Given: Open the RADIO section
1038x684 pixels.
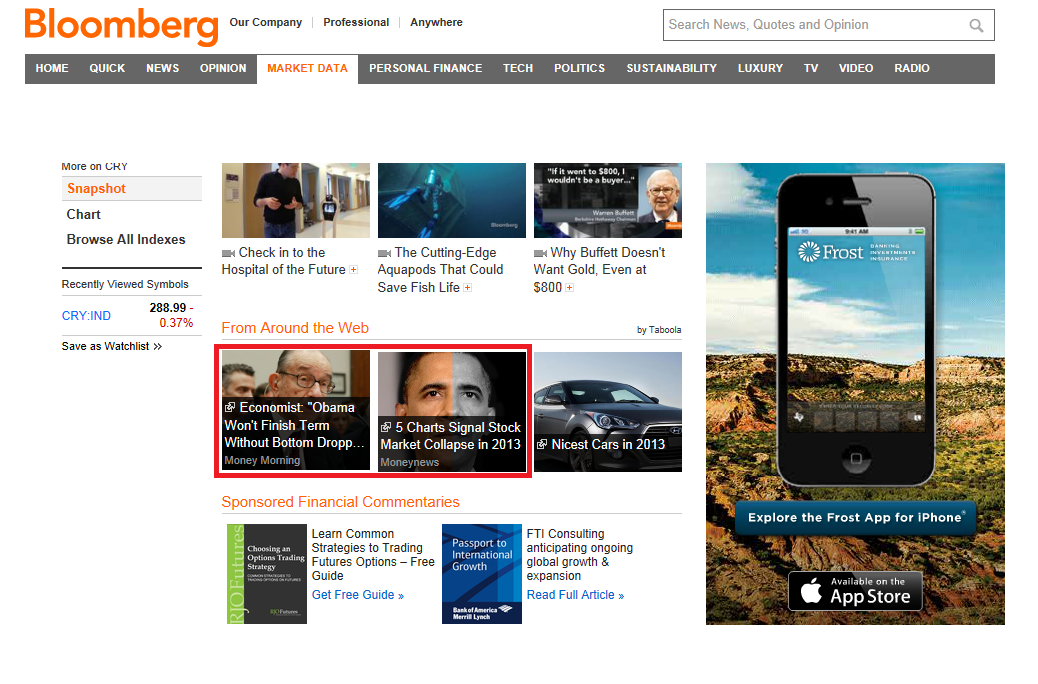Looking at the screenshot, I should click(x=912, y=69).
